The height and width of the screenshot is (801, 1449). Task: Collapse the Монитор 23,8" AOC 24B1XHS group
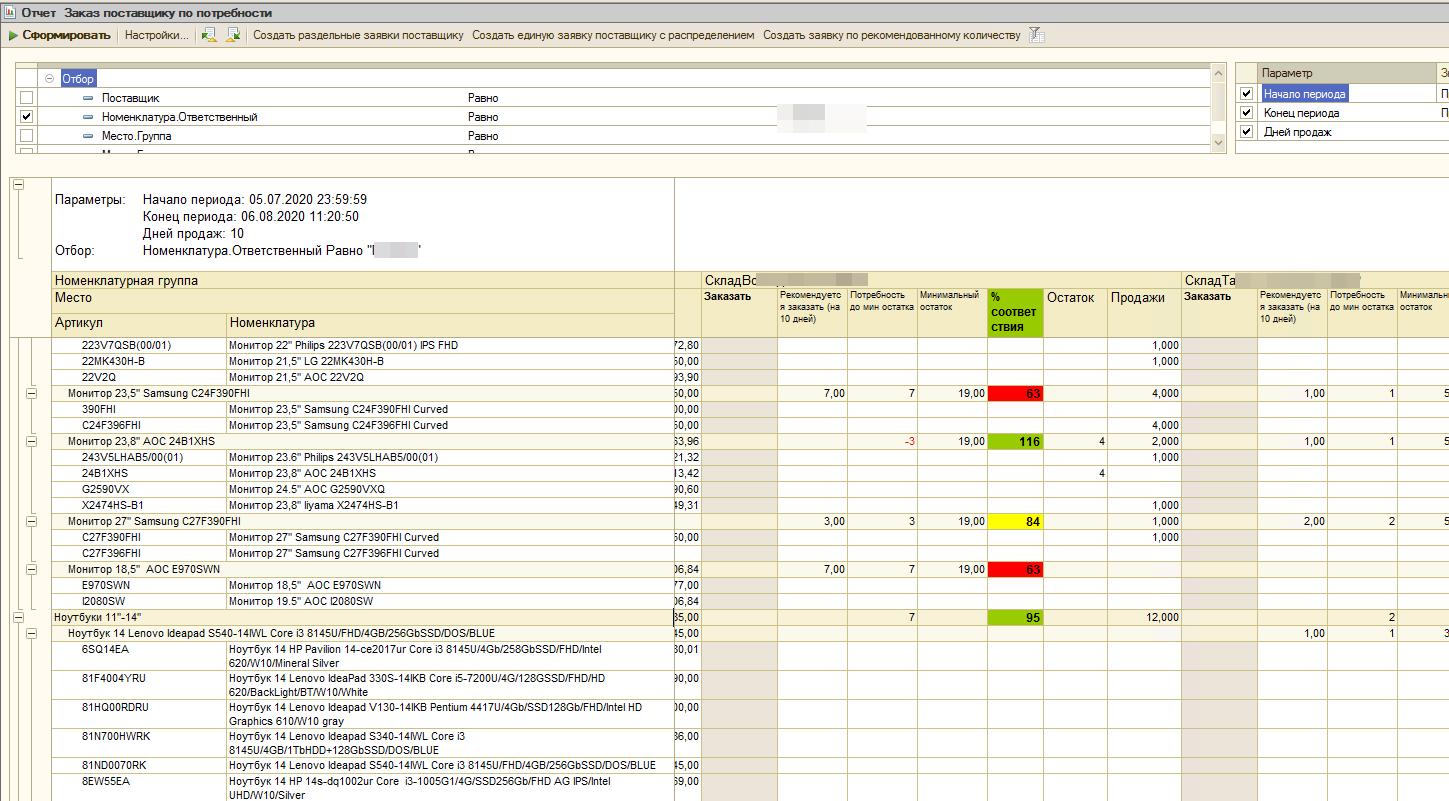coord(31,441)
